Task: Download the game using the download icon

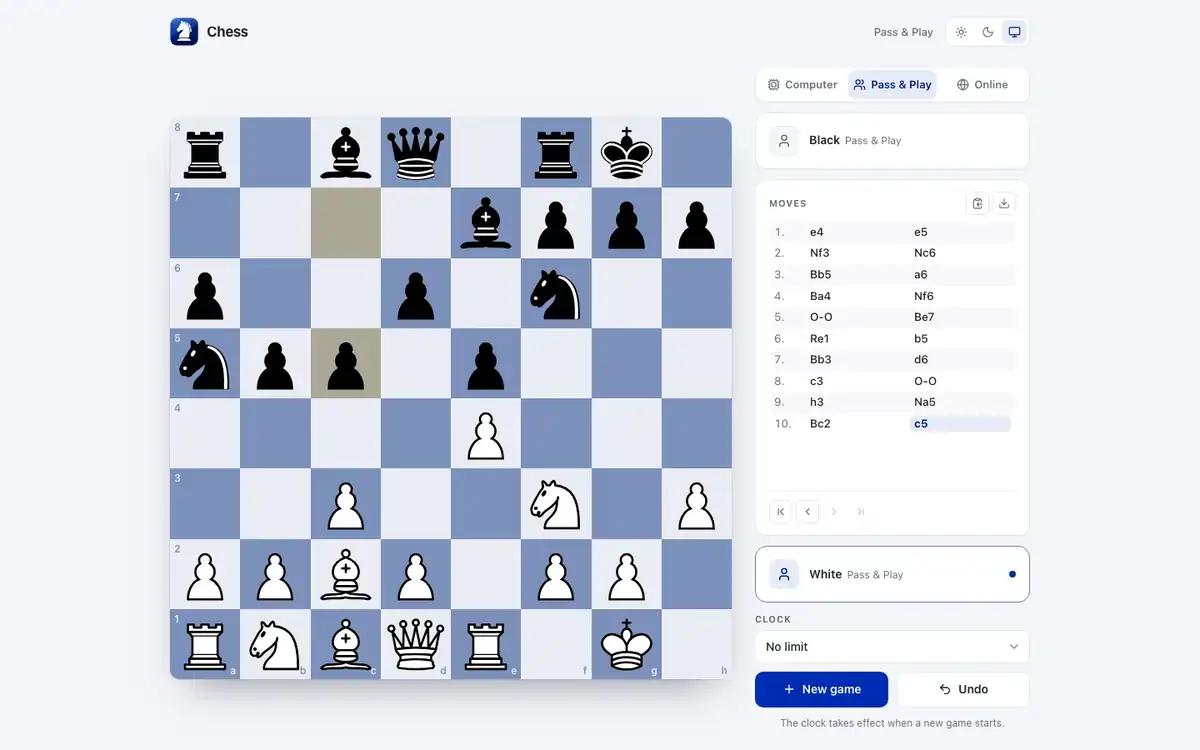Action: coord(1005,203)
